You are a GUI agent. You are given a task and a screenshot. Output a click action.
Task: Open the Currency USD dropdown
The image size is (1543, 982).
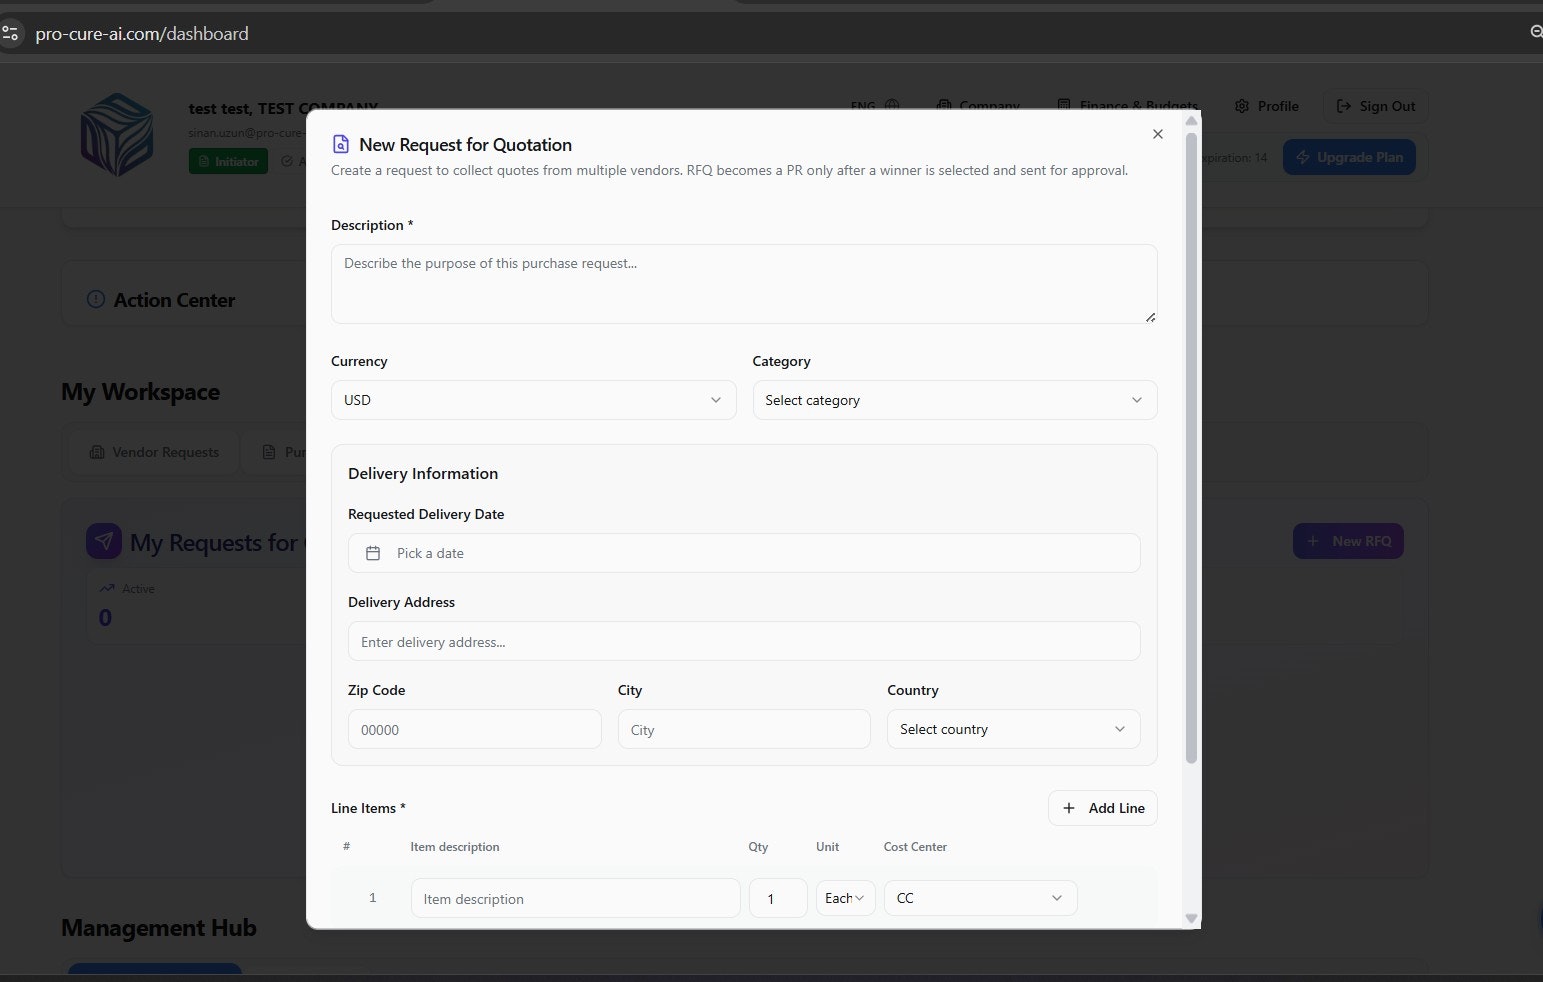pyautogui.click(x=533, y=400)
